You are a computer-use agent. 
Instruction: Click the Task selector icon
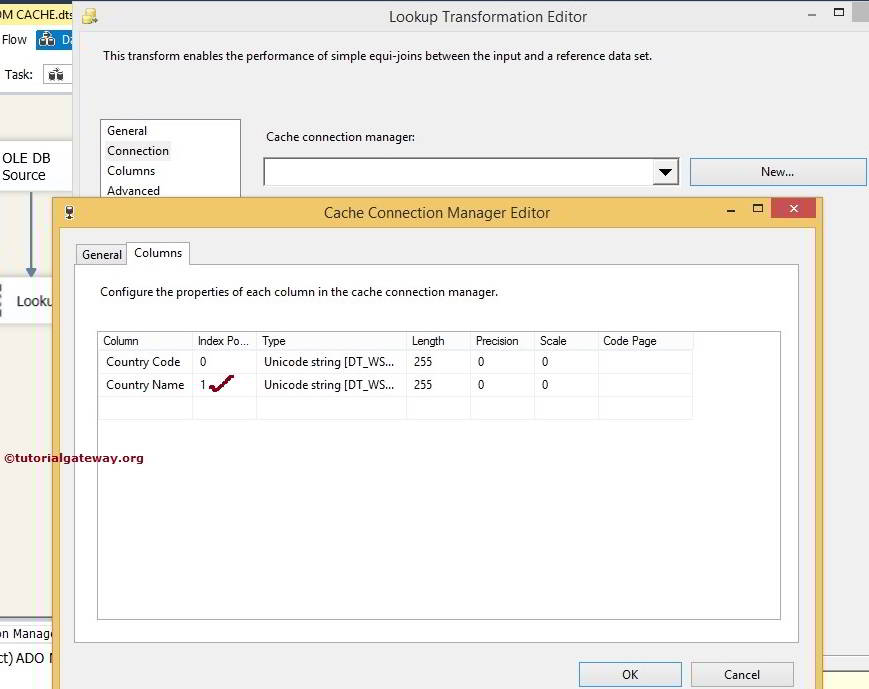point(57,74)
